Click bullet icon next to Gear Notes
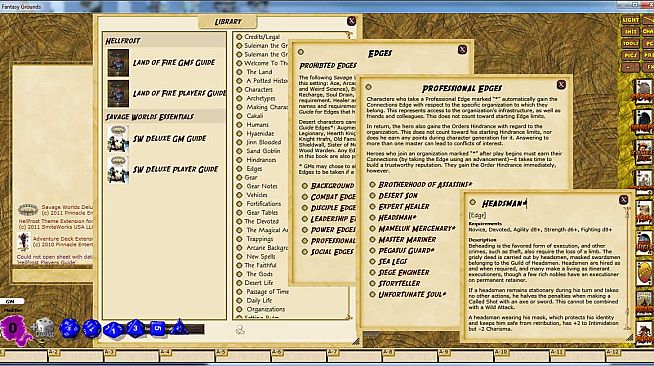 239,186
